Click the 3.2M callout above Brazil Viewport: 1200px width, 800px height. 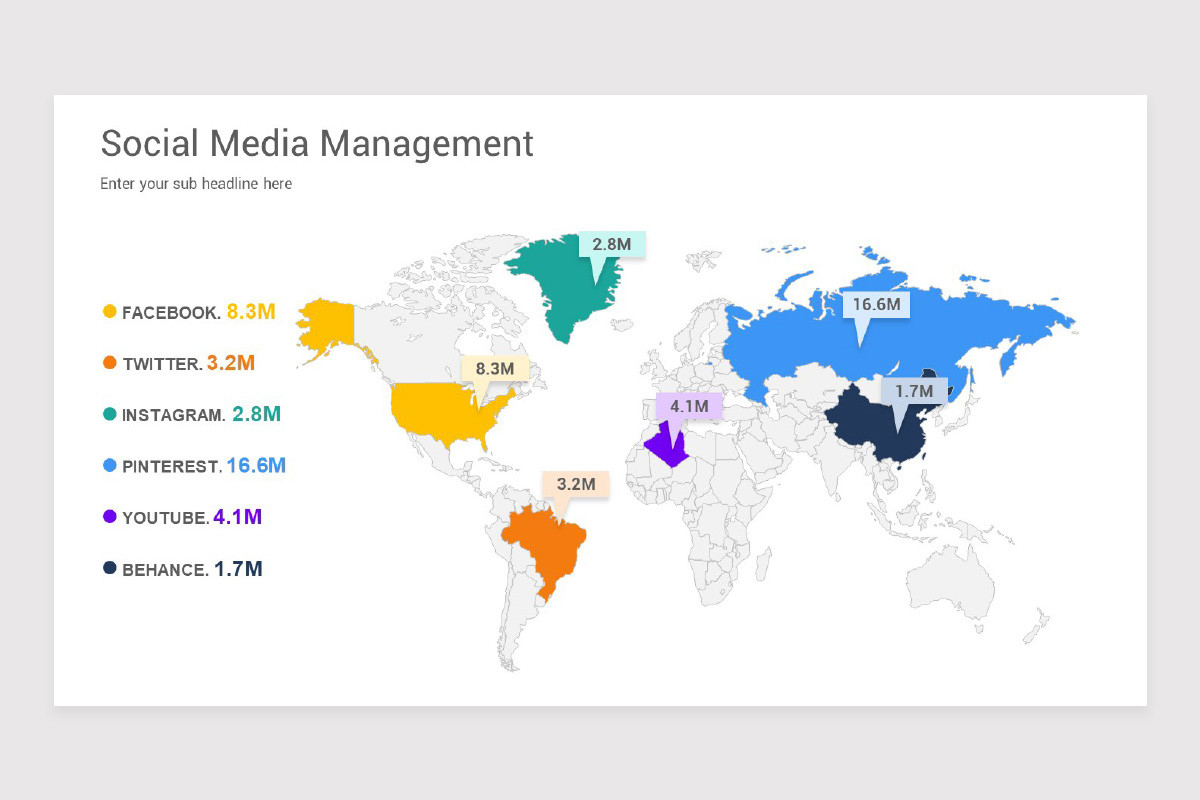576,485
